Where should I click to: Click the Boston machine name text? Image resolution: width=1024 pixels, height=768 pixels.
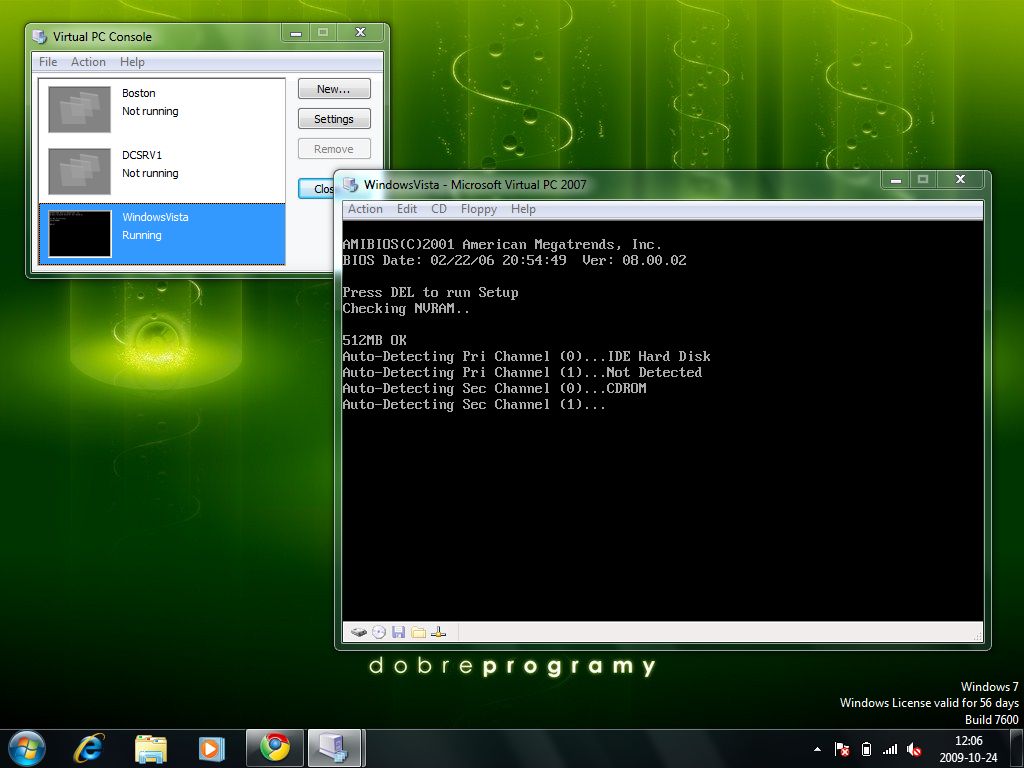coord(138,93)
